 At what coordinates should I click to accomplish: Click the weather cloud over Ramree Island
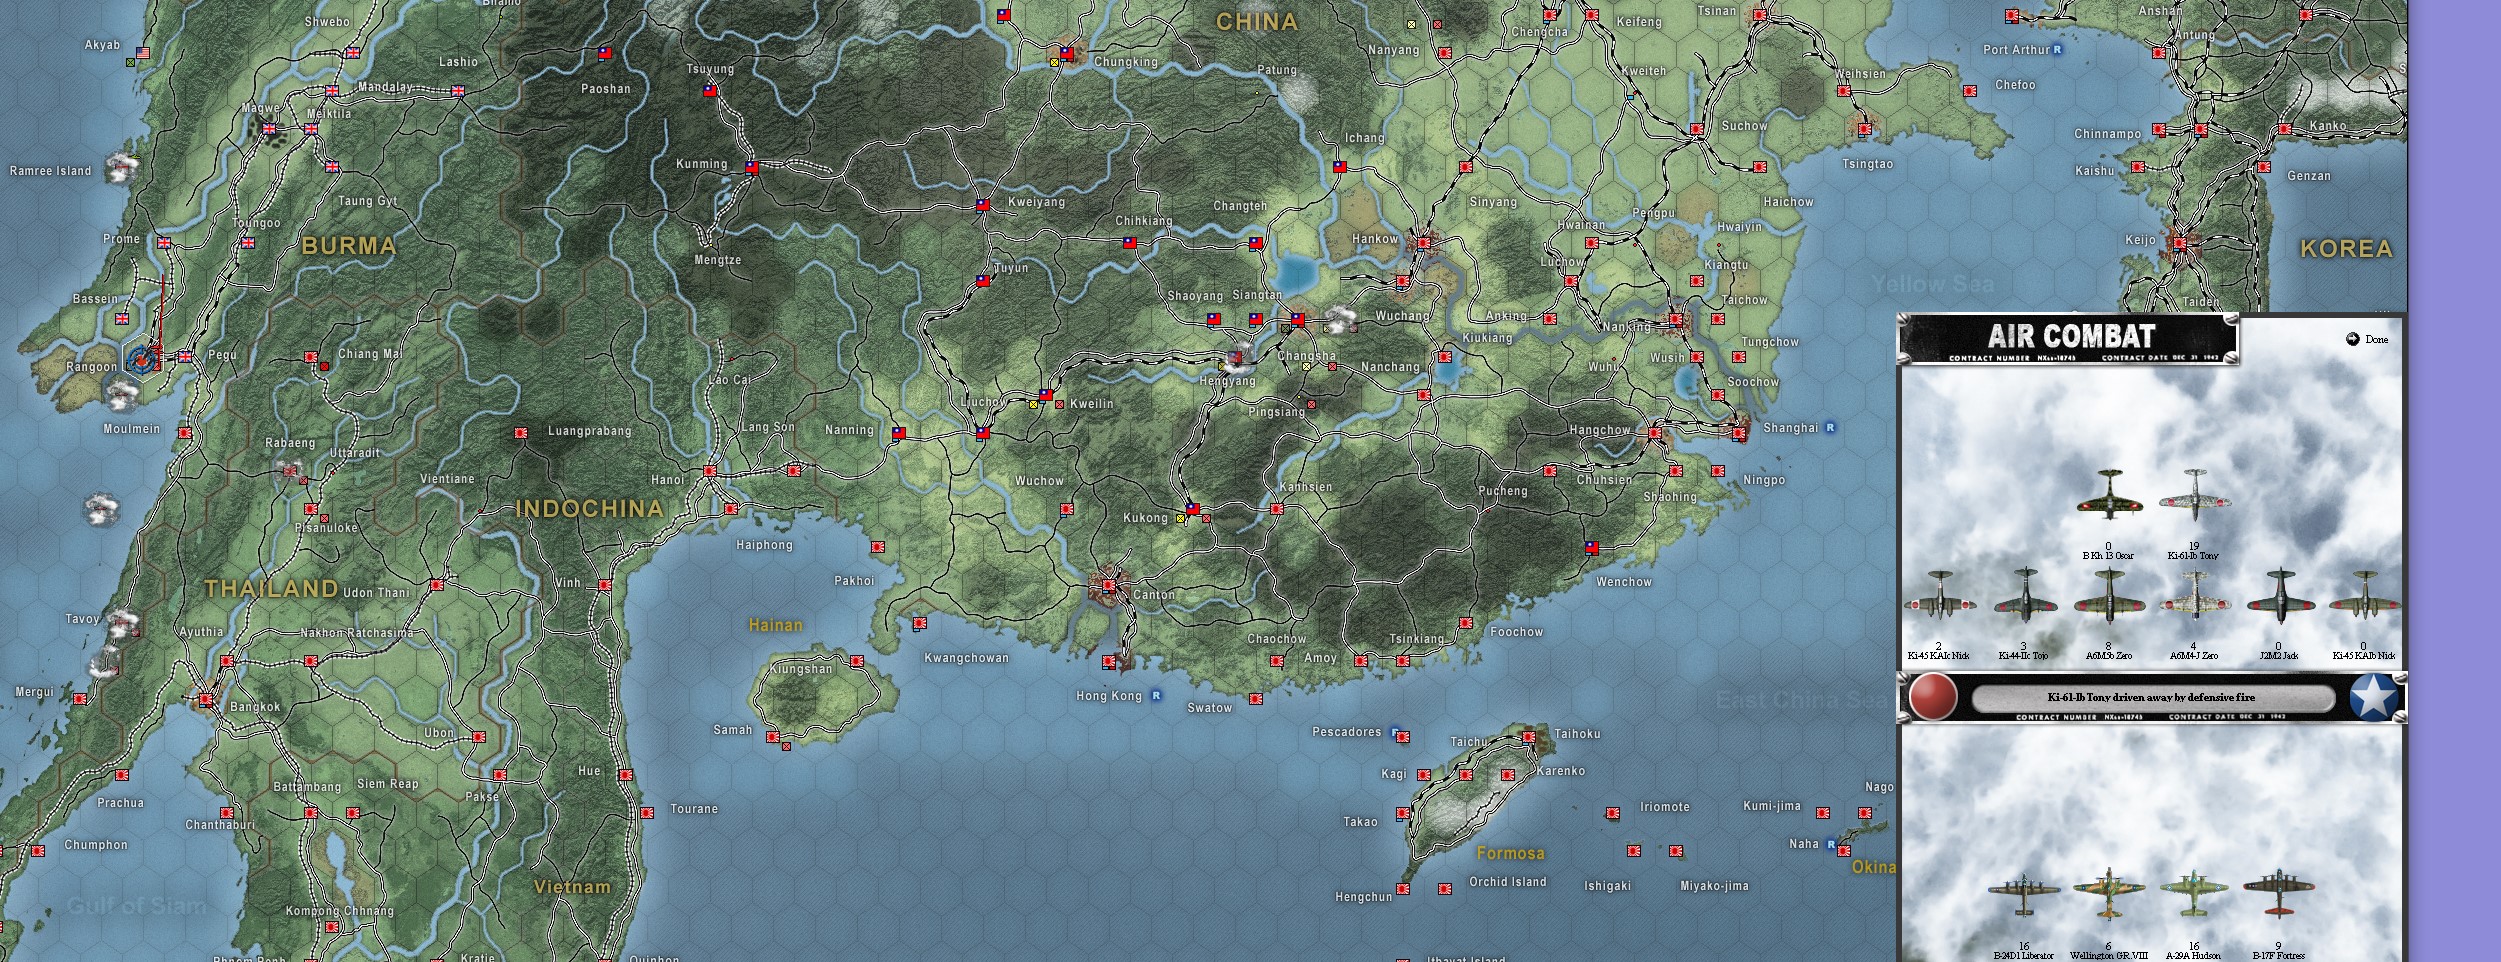[x=121, y=167]
